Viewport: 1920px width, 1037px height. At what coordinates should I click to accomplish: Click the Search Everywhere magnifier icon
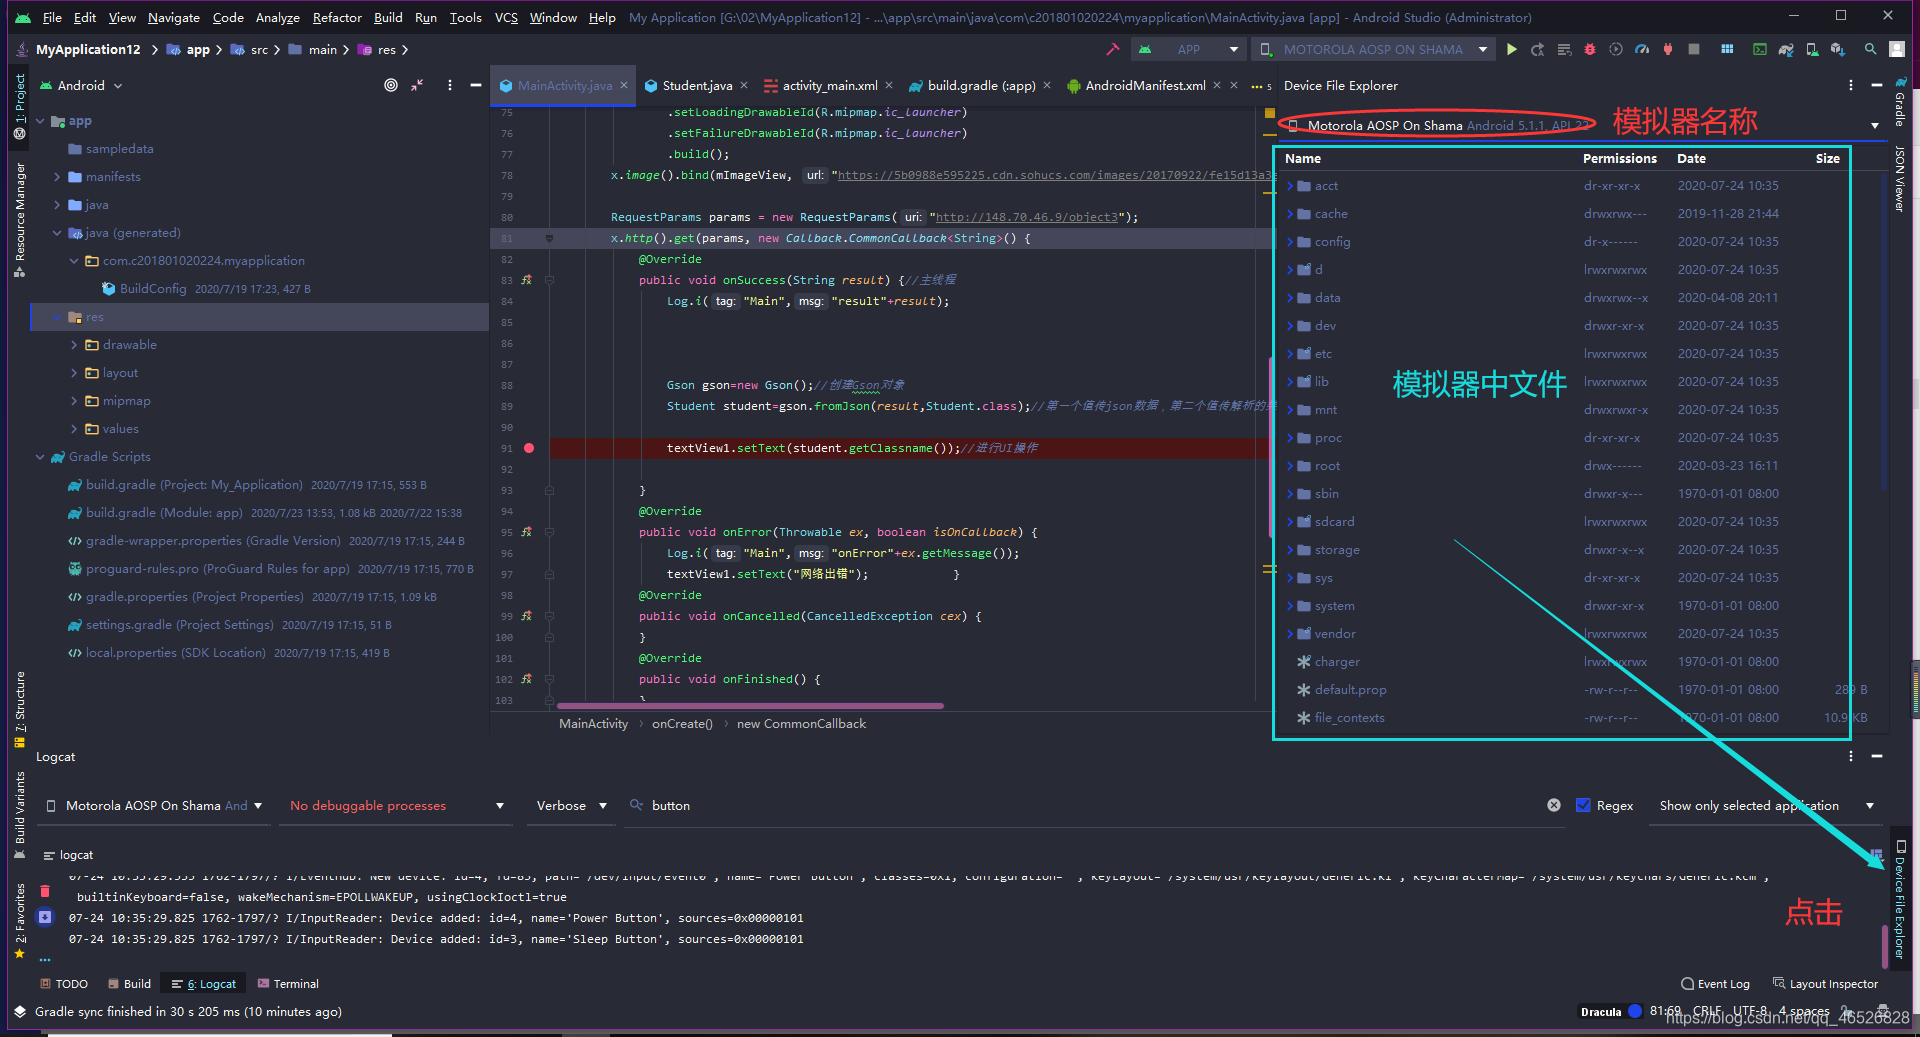point(1870,49)
